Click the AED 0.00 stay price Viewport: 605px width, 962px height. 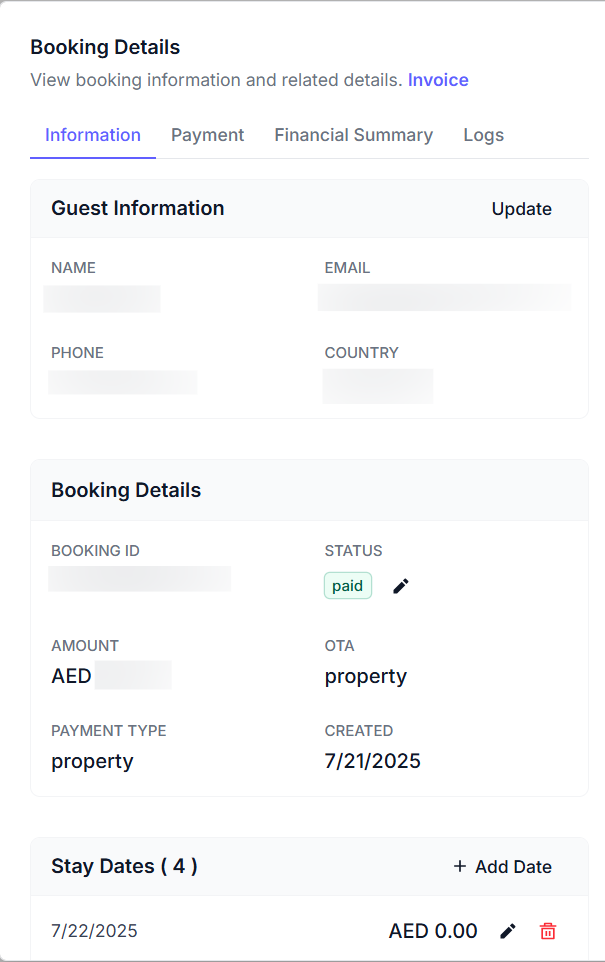(433, 931)
